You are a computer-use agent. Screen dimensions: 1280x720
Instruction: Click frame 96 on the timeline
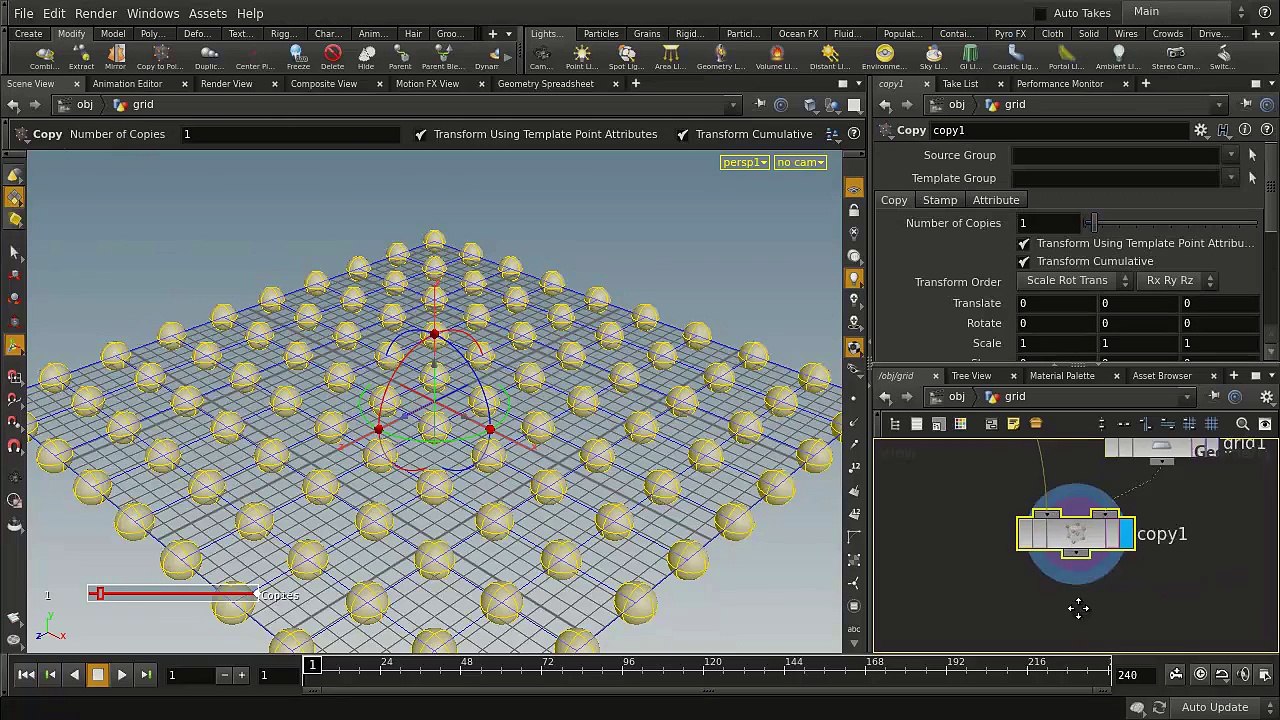[628, 665]
